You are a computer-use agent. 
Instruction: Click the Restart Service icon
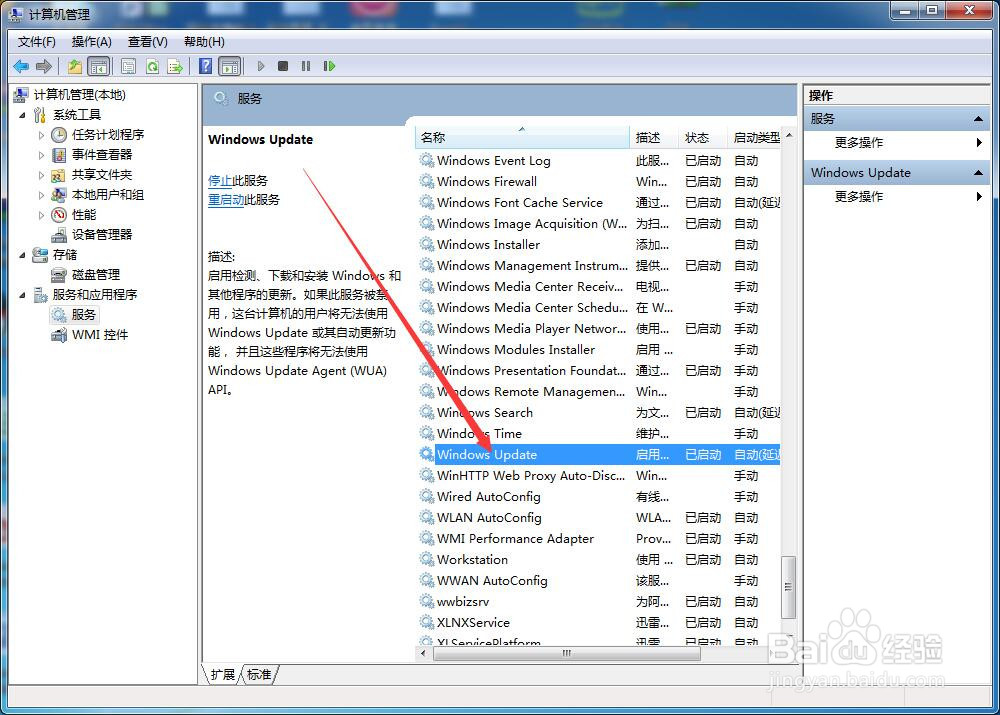(x=329, y=66)
